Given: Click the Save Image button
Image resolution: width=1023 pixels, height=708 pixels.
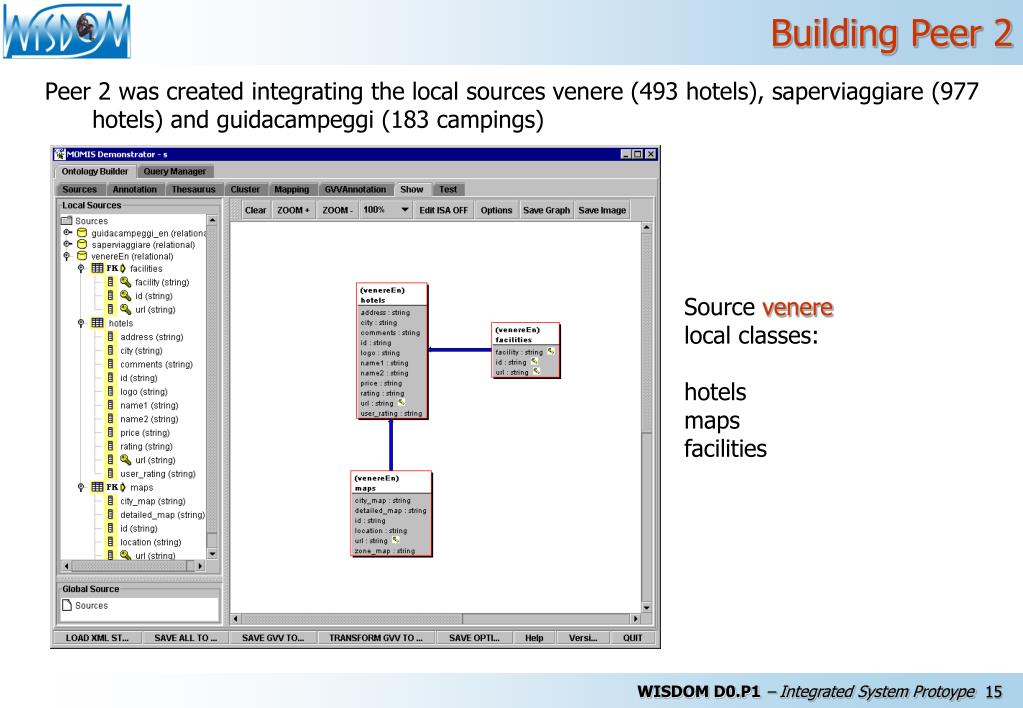Looking at the screenshot, I should [x=602, y=210].
